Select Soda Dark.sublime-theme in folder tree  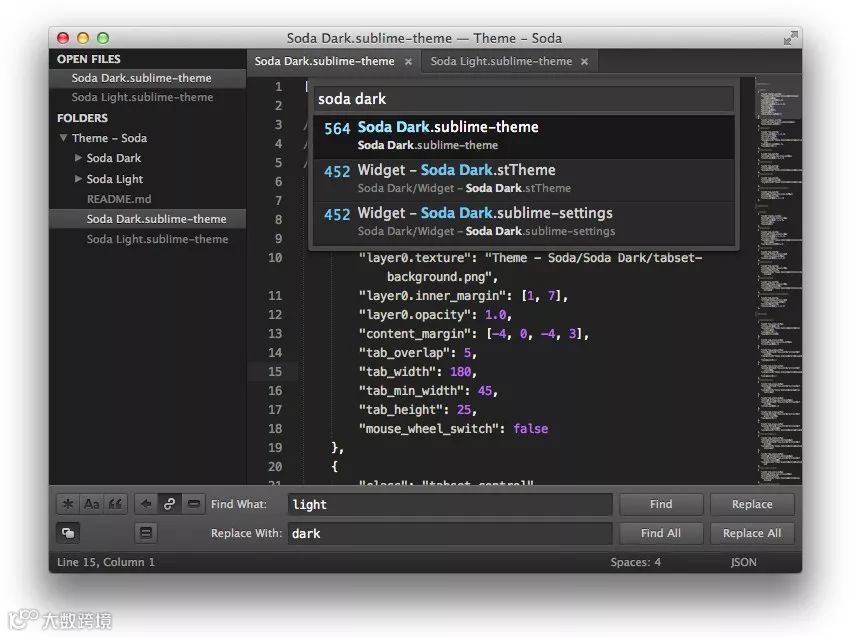(147, 219)
